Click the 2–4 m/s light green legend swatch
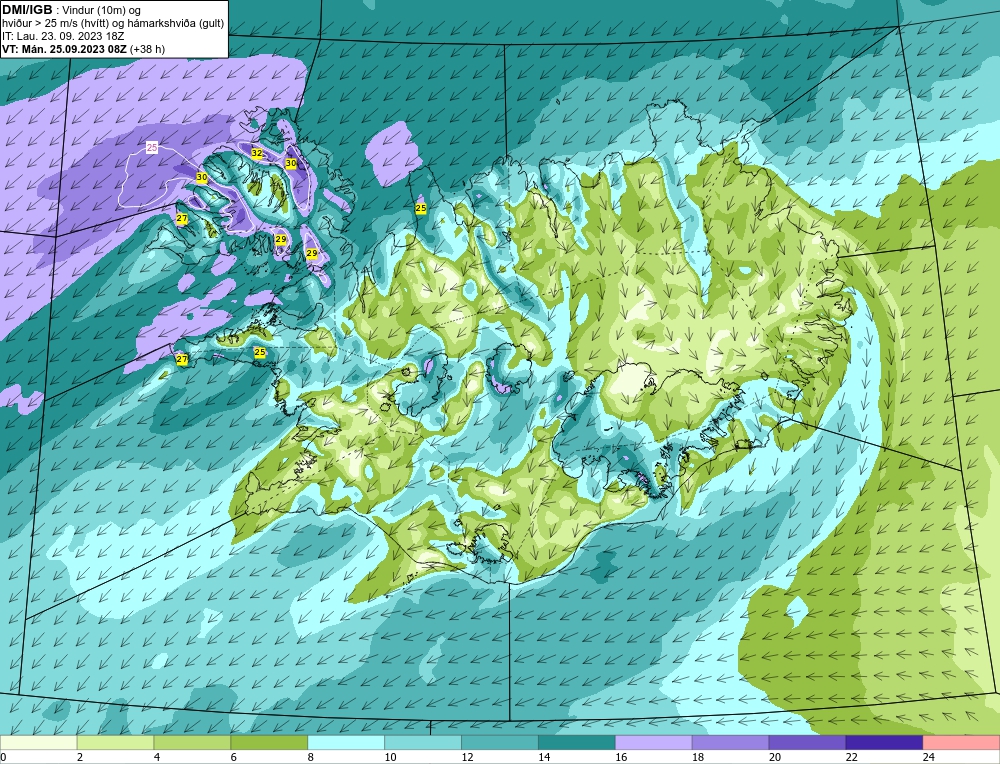This screenshot has width=1000, height=764. [115, 742]
